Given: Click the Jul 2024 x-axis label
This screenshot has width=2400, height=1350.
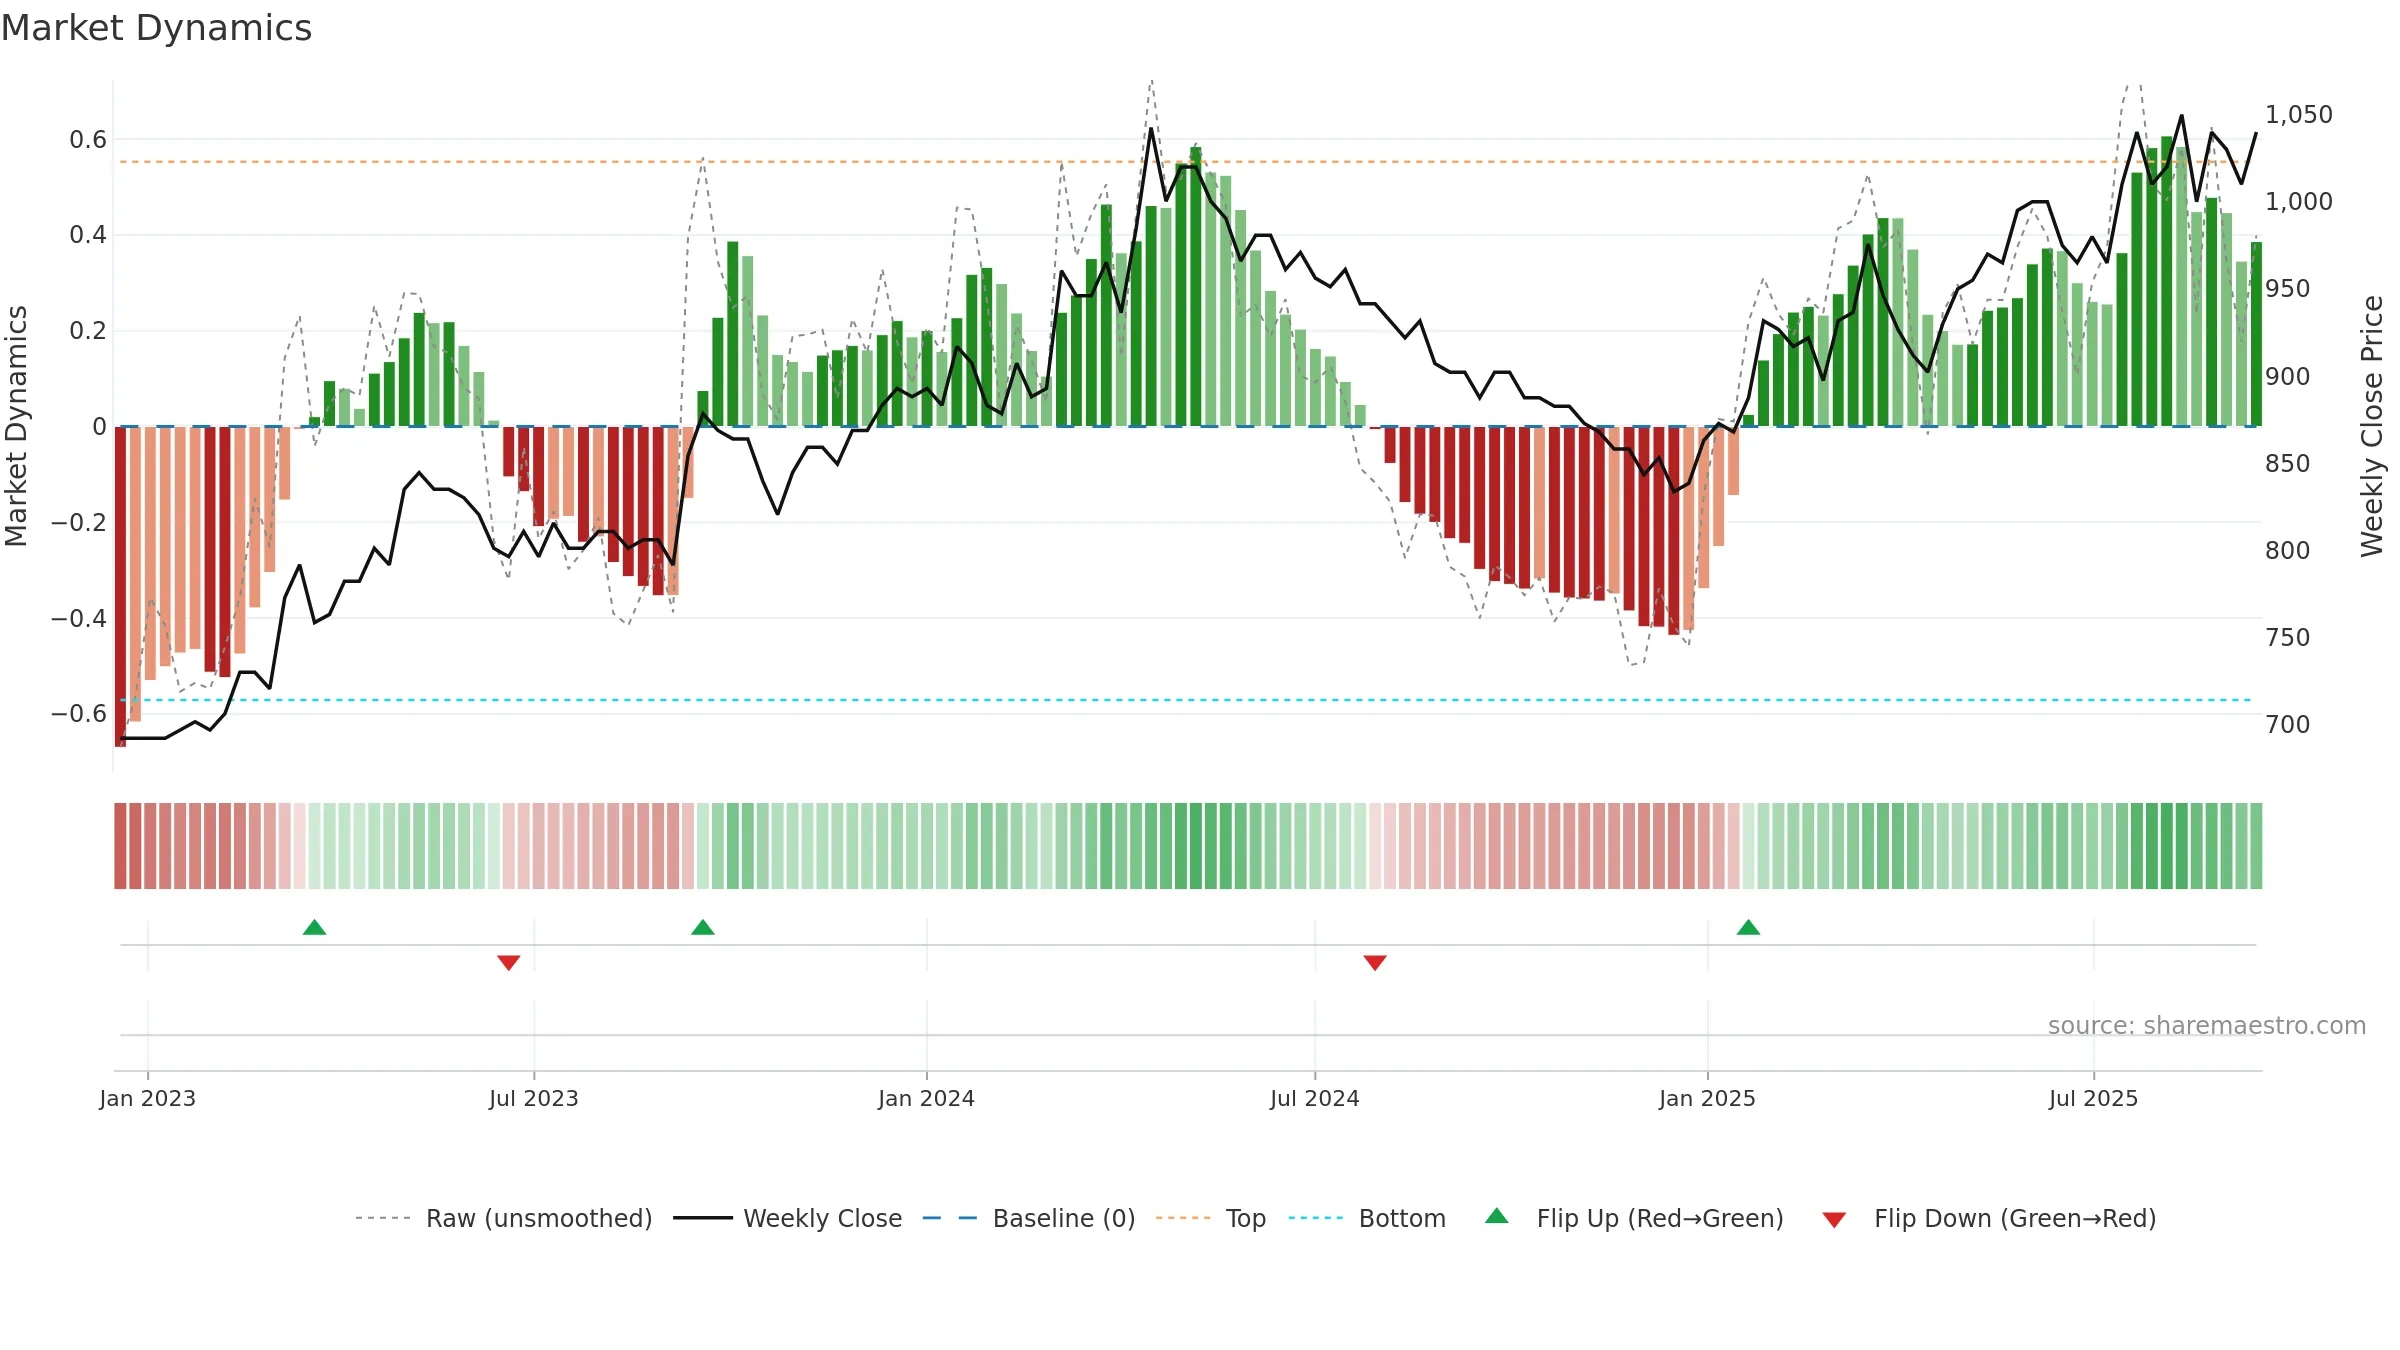Looking at the screenshot, I should point(1315,1098).
